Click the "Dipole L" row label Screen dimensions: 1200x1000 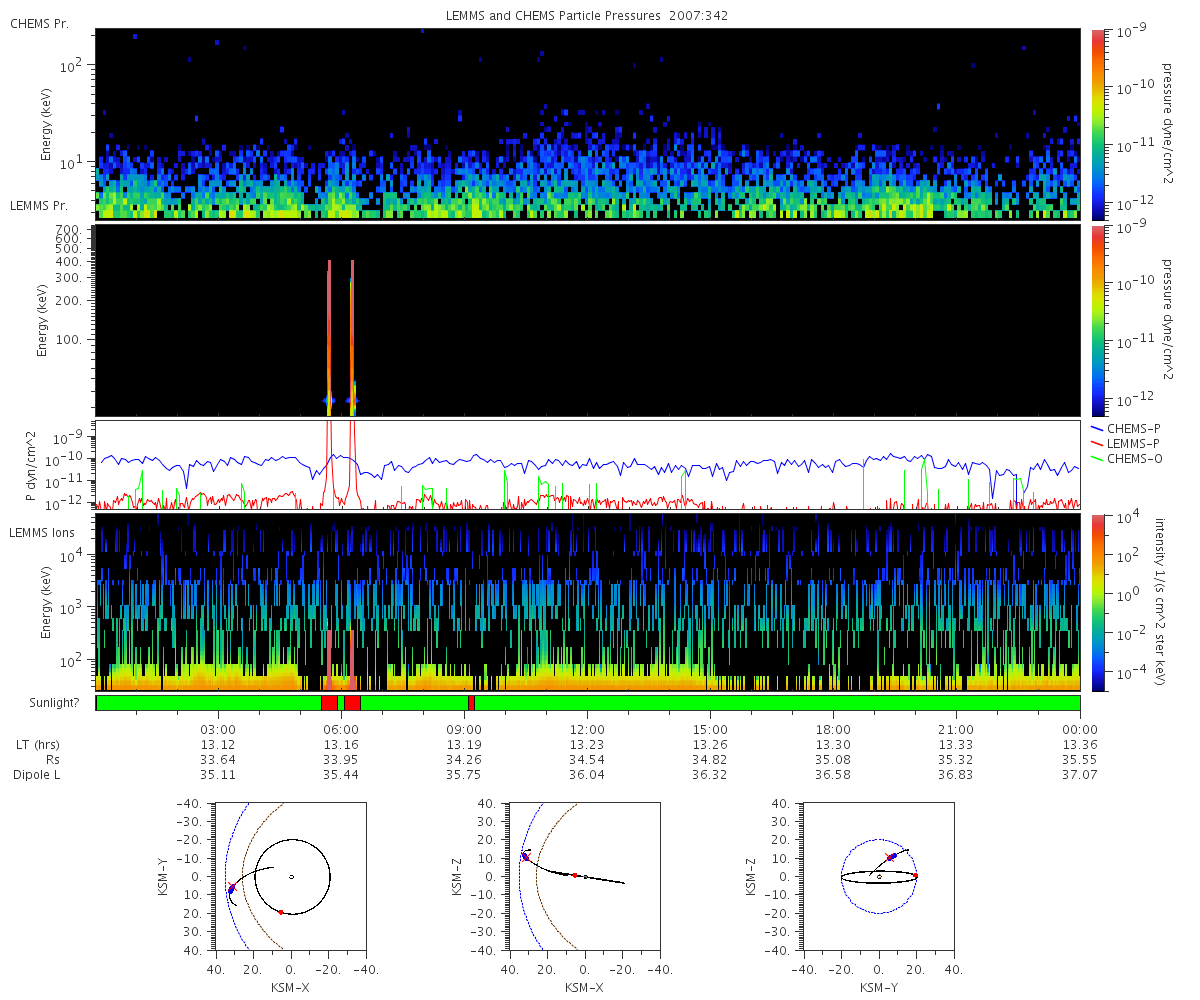(36, 774)
